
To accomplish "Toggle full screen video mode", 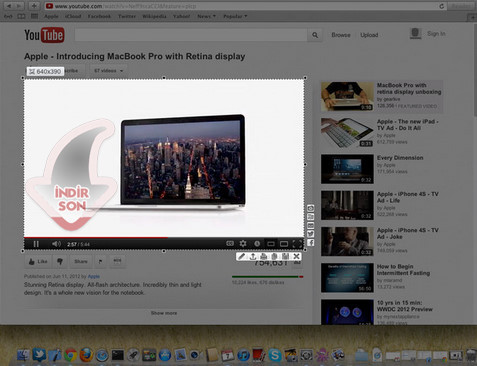I will (x=298, y=244).
